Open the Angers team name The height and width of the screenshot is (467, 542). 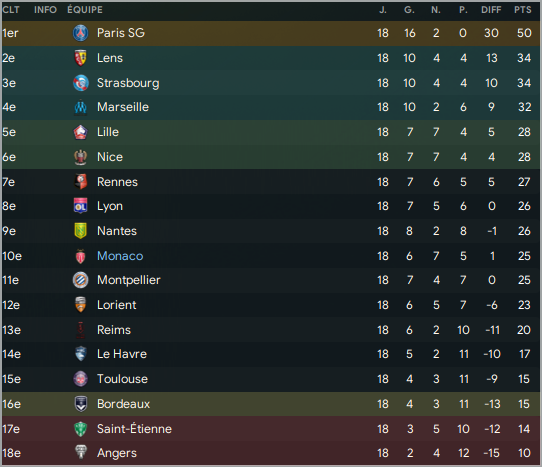pyautogui.click(x=117, y=453)
